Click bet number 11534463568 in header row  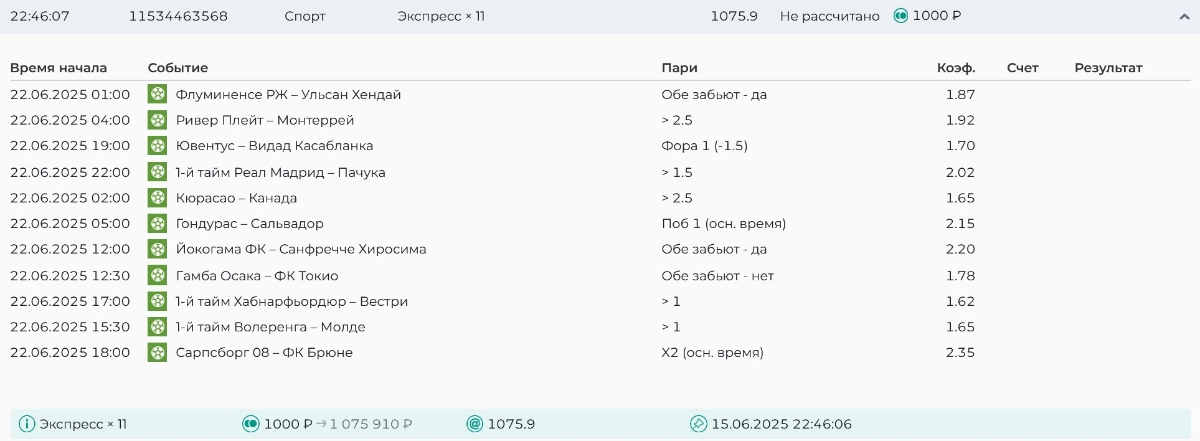178,16
